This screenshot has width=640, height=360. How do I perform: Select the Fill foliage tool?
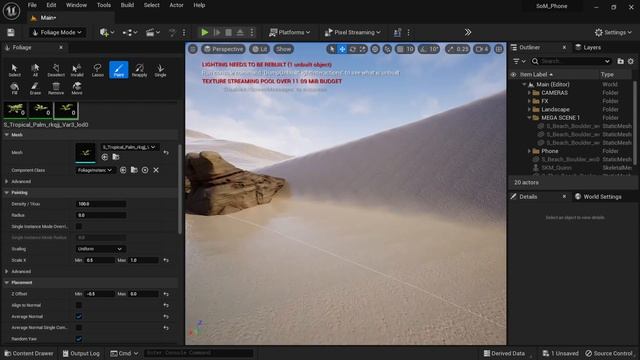click(14, 88)
